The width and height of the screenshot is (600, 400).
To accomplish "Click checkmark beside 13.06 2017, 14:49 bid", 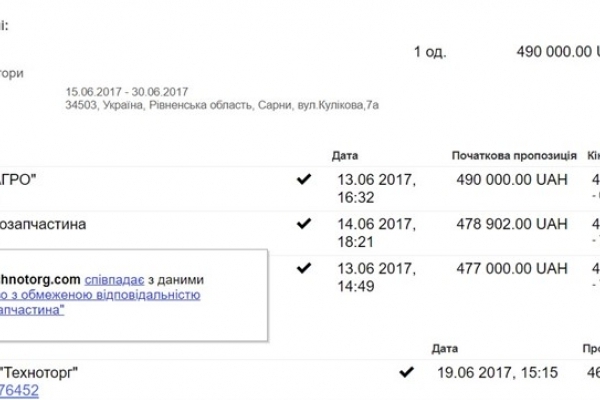I will pyautogui.click(x=304, y=268).
